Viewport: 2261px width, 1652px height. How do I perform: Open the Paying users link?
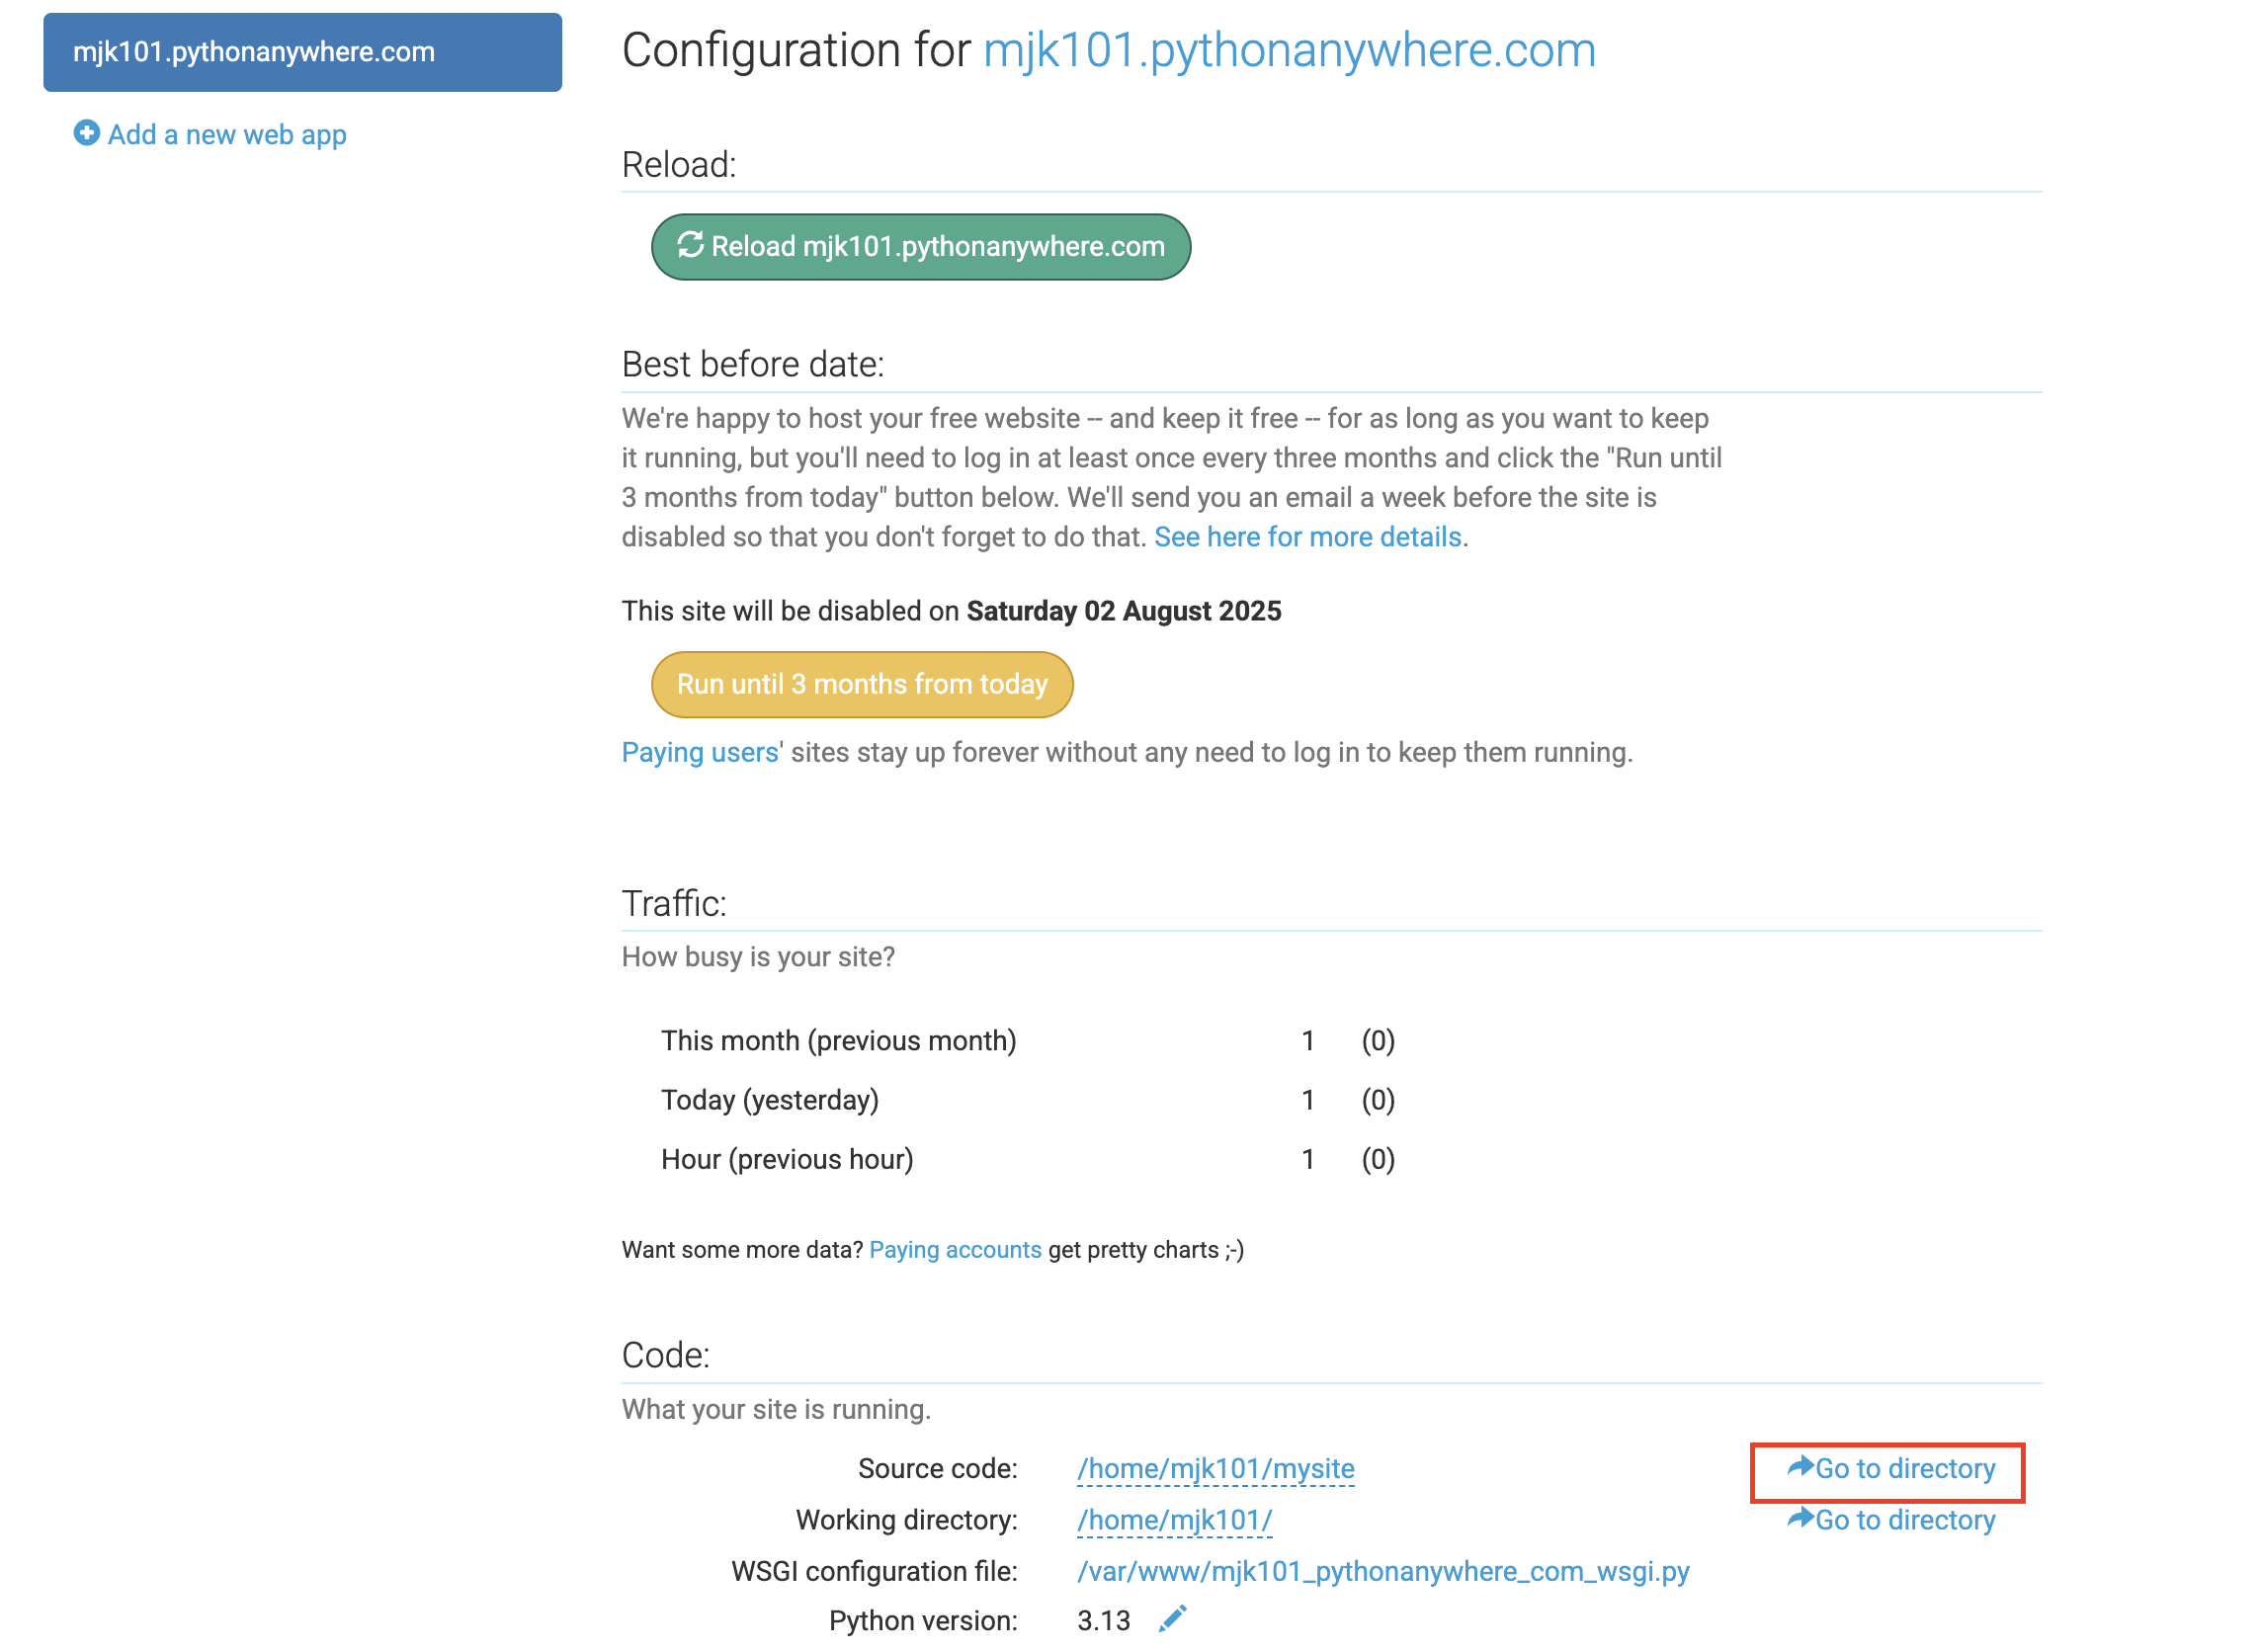[700, 752]
